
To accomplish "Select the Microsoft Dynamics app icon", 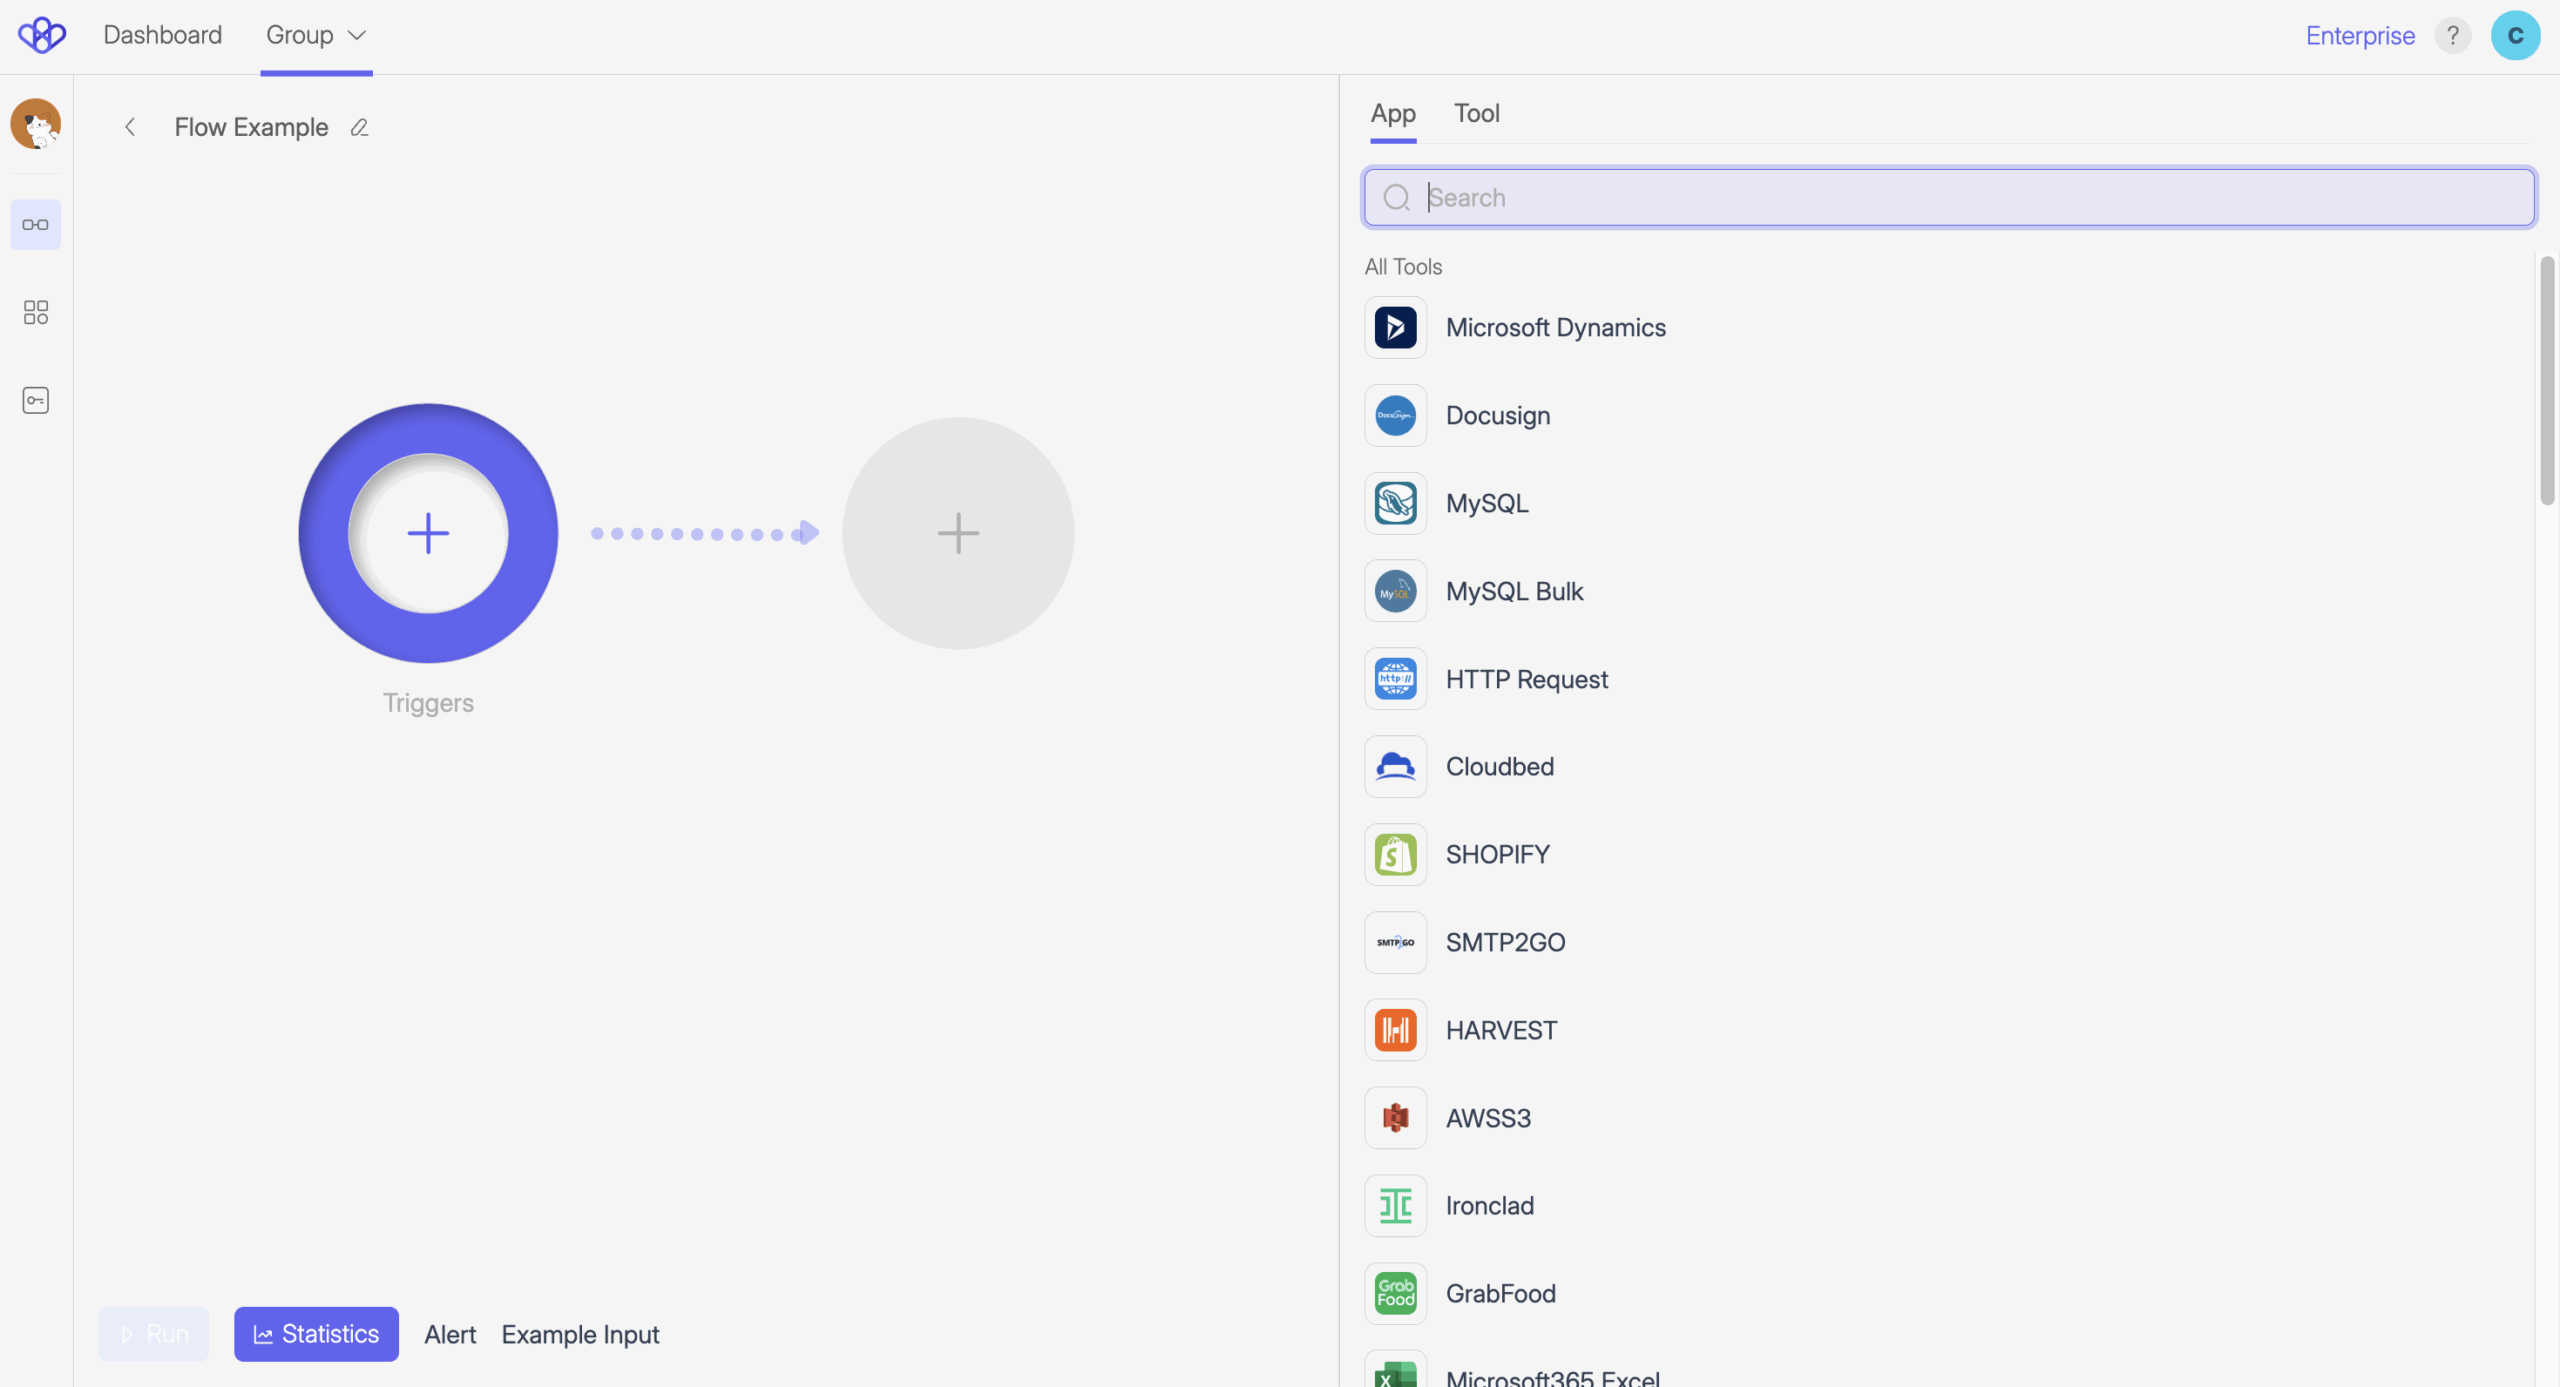I will tap(1395, 328).
